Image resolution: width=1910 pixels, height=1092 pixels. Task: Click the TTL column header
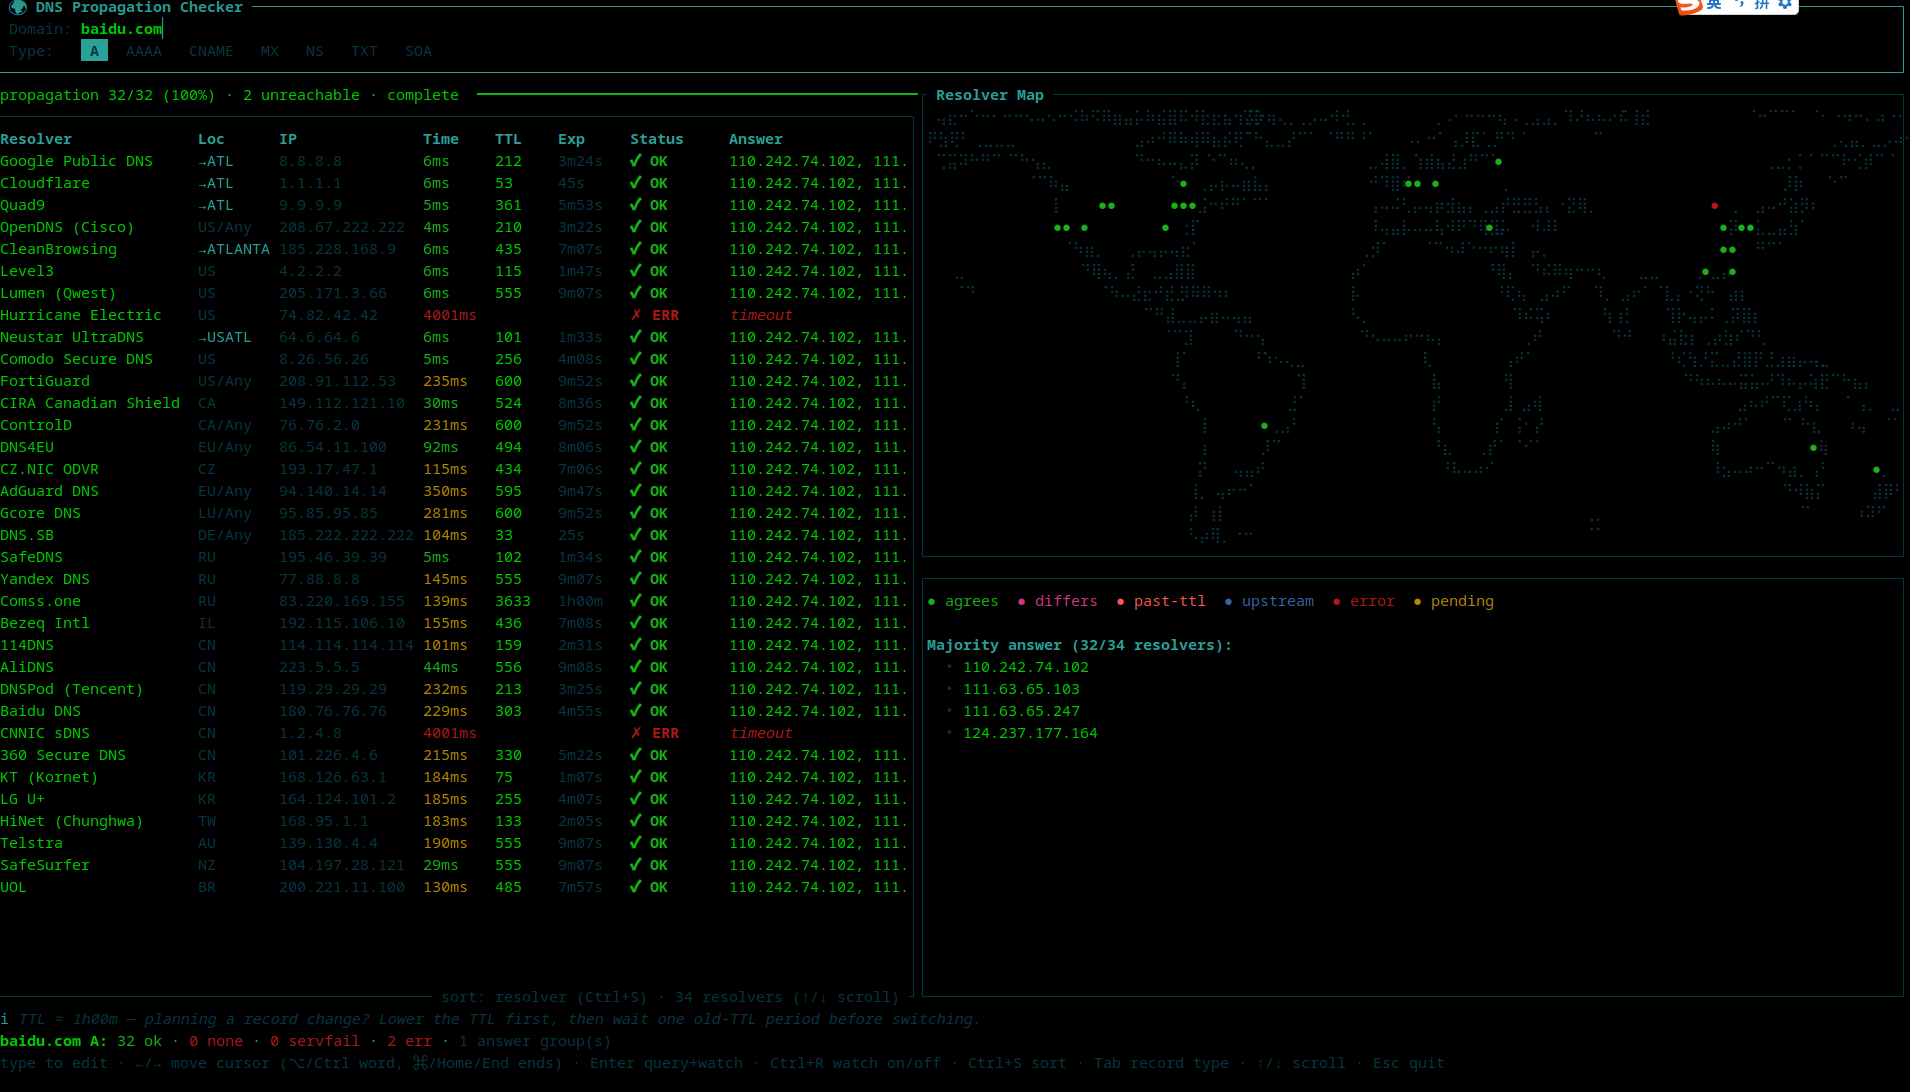pyautogui.click(x=508, y=139)
